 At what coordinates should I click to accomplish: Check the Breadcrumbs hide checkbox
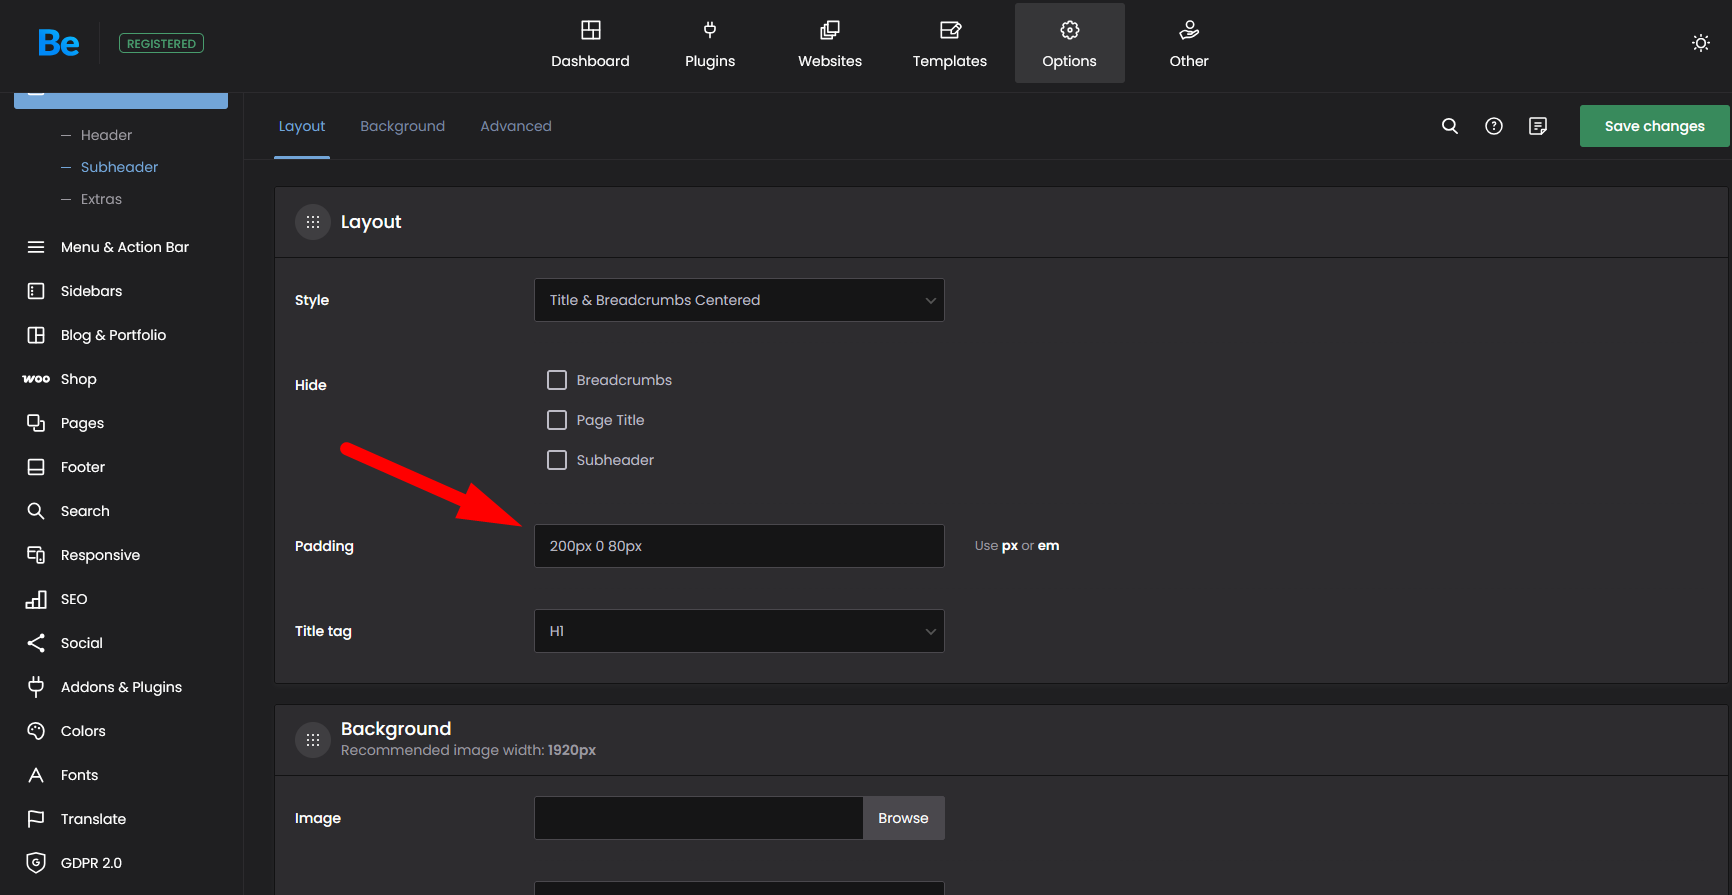[x=557, y=380]
